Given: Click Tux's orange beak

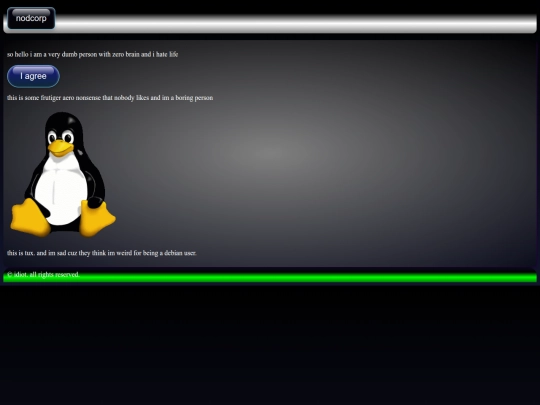Looking at the screenshot, I should 61,148.
